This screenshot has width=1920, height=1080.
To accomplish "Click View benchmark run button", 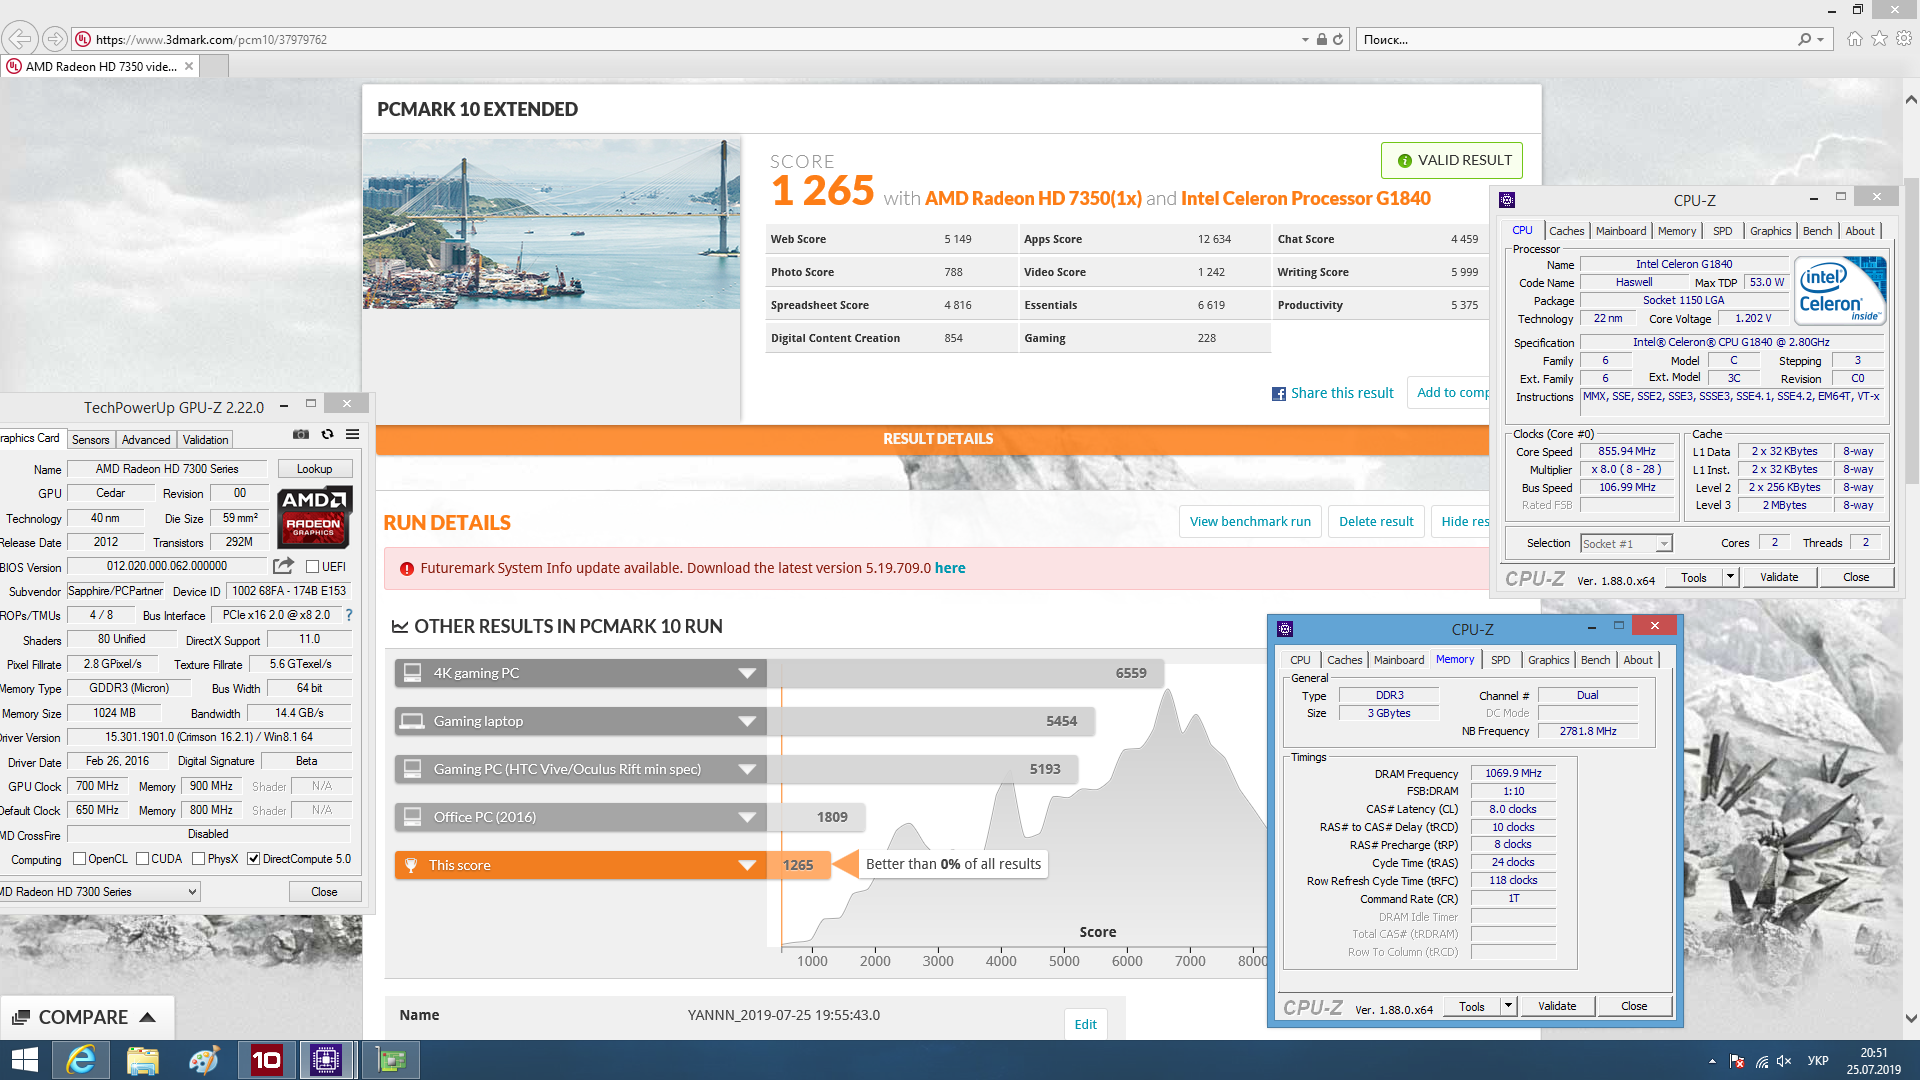I will (x=1250, y=522).
